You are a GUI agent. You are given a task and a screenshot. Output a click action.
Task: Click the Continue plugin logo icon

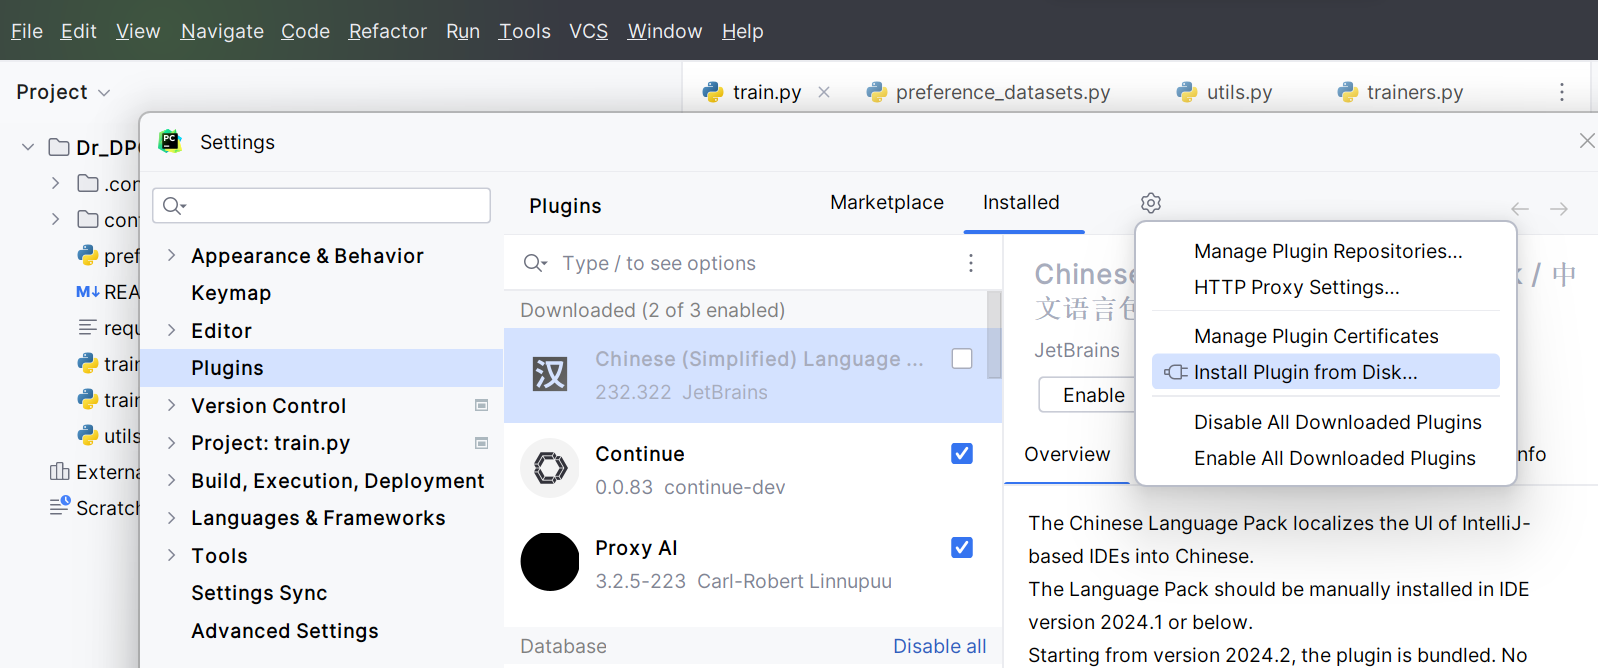(x=550, y=468)
